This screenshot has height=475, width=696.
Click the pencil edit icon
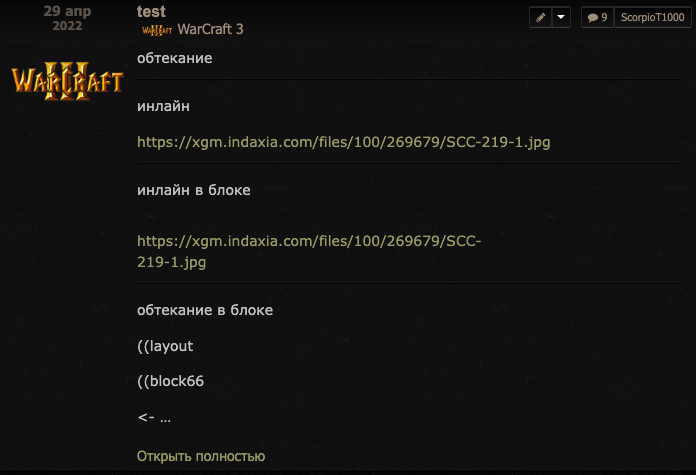[541, 17]
